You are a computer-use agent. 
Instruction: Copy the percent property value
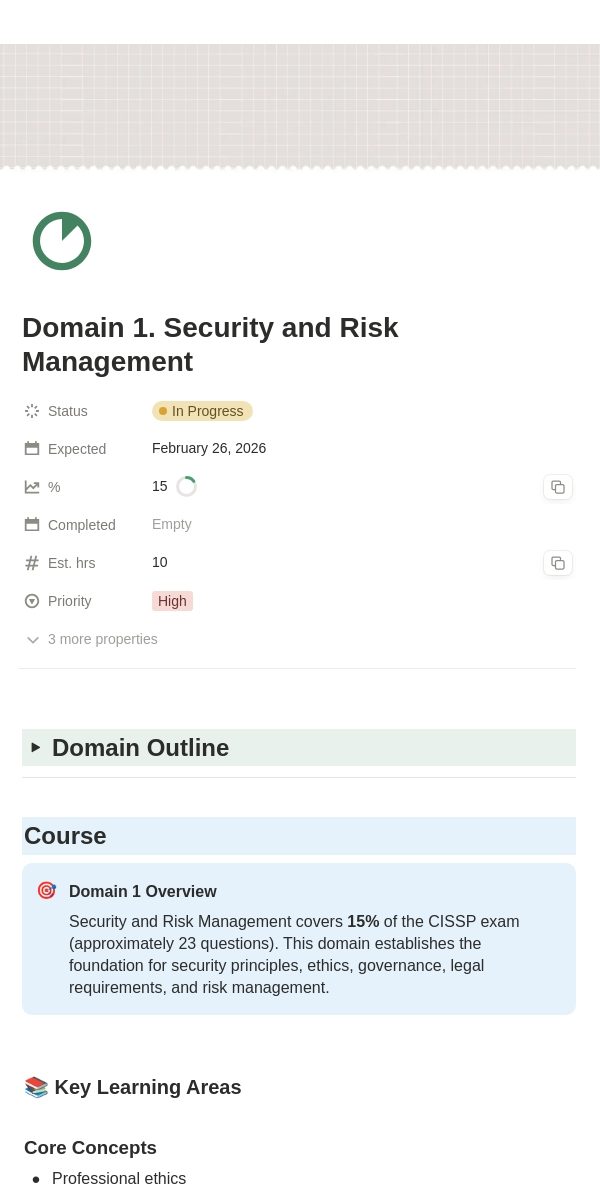tap(558, 487)
